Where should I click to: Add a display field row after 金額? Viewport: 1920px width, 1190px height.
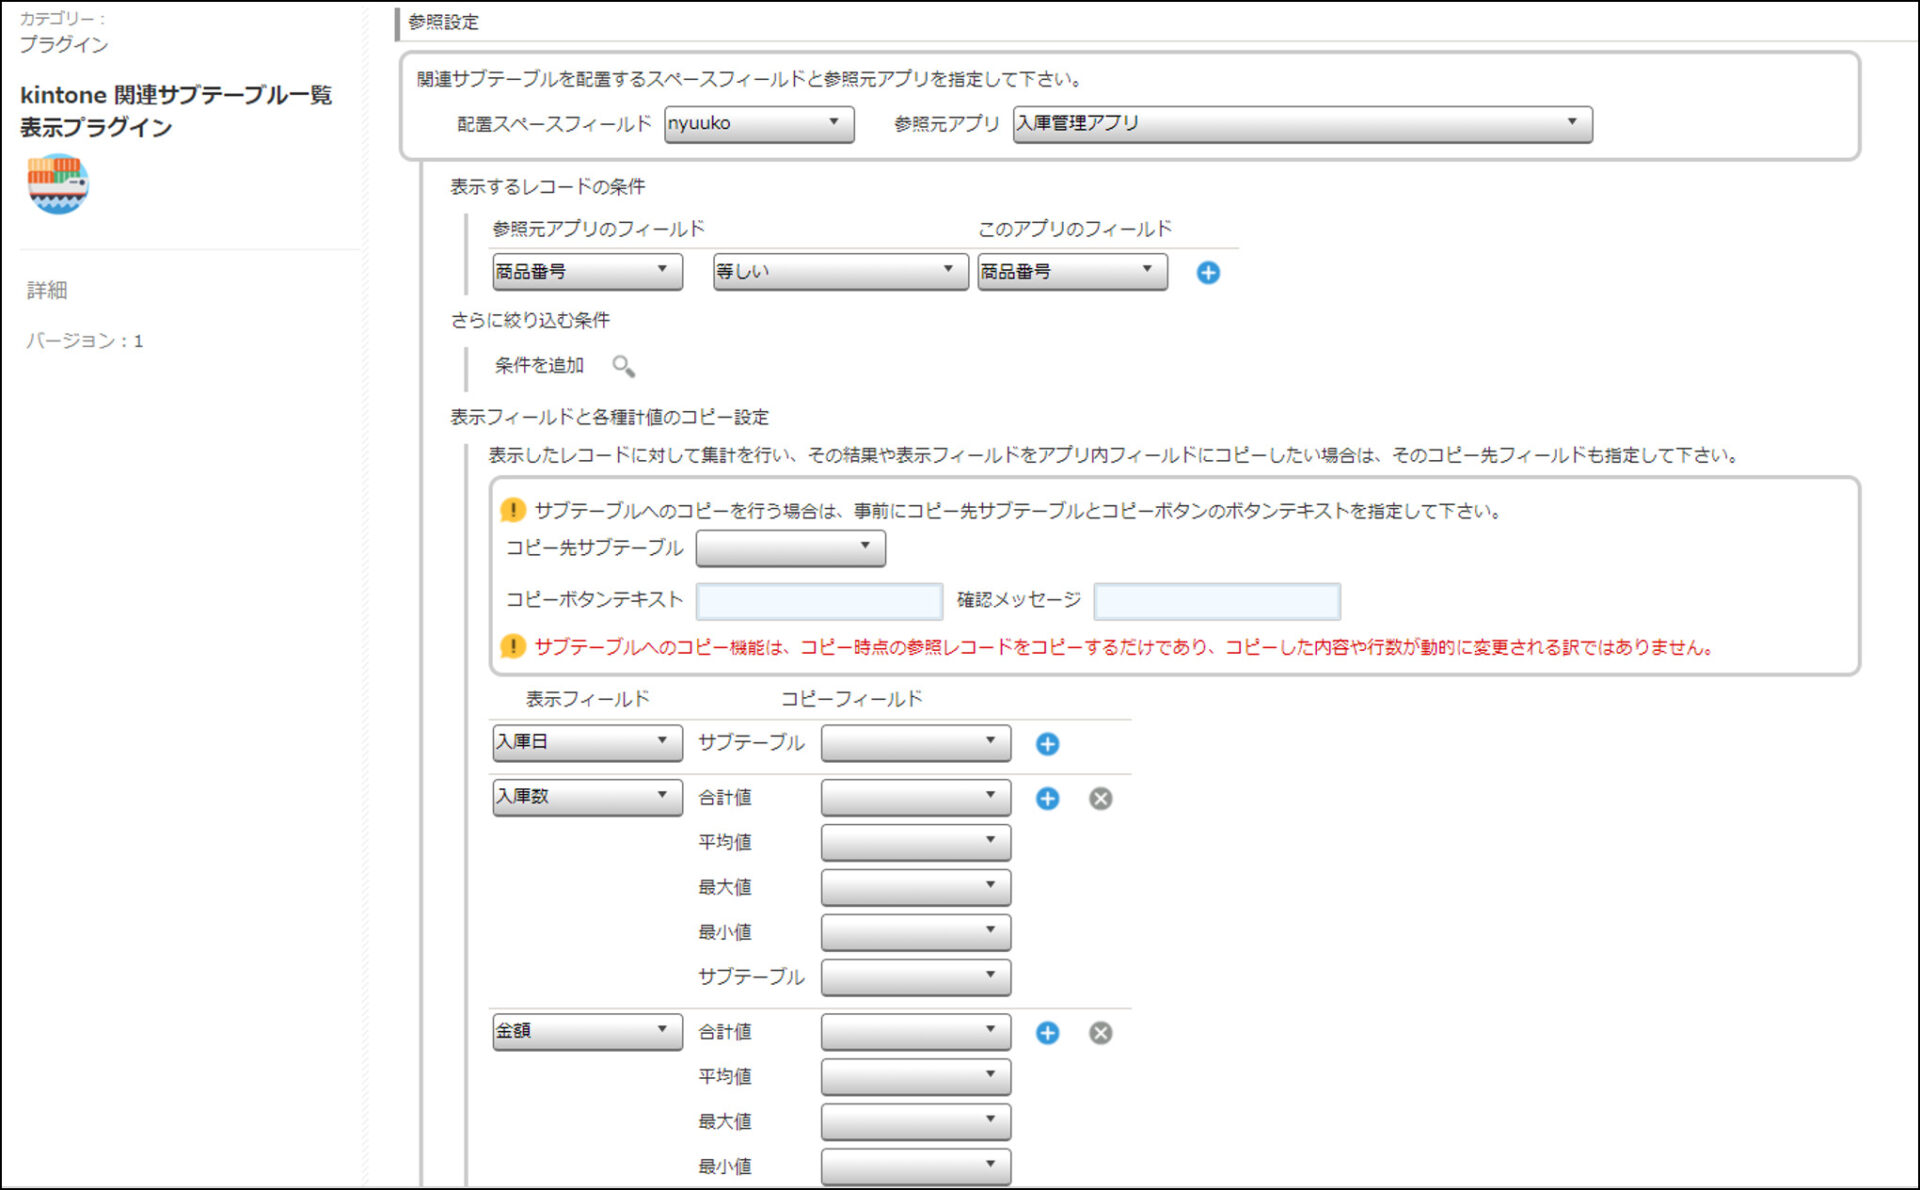pos(1047,1033)
